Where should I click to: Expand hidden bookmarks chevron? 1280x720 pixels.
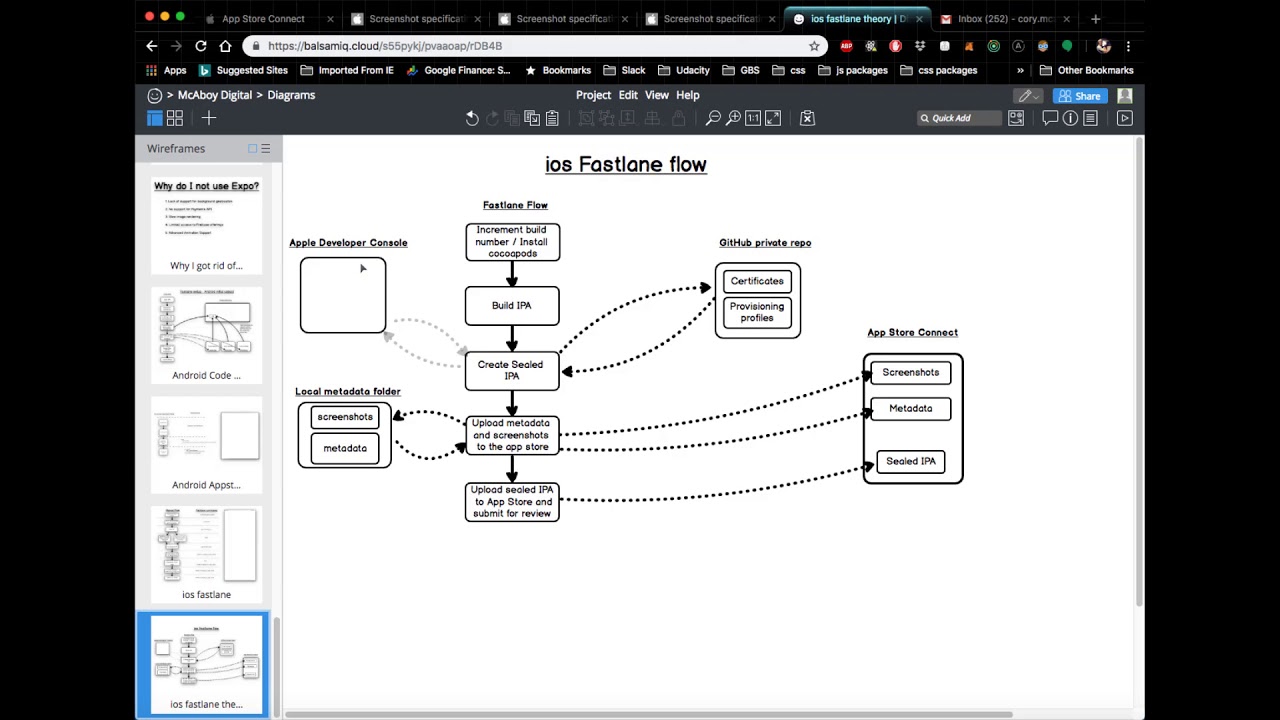coord(1020,70)
